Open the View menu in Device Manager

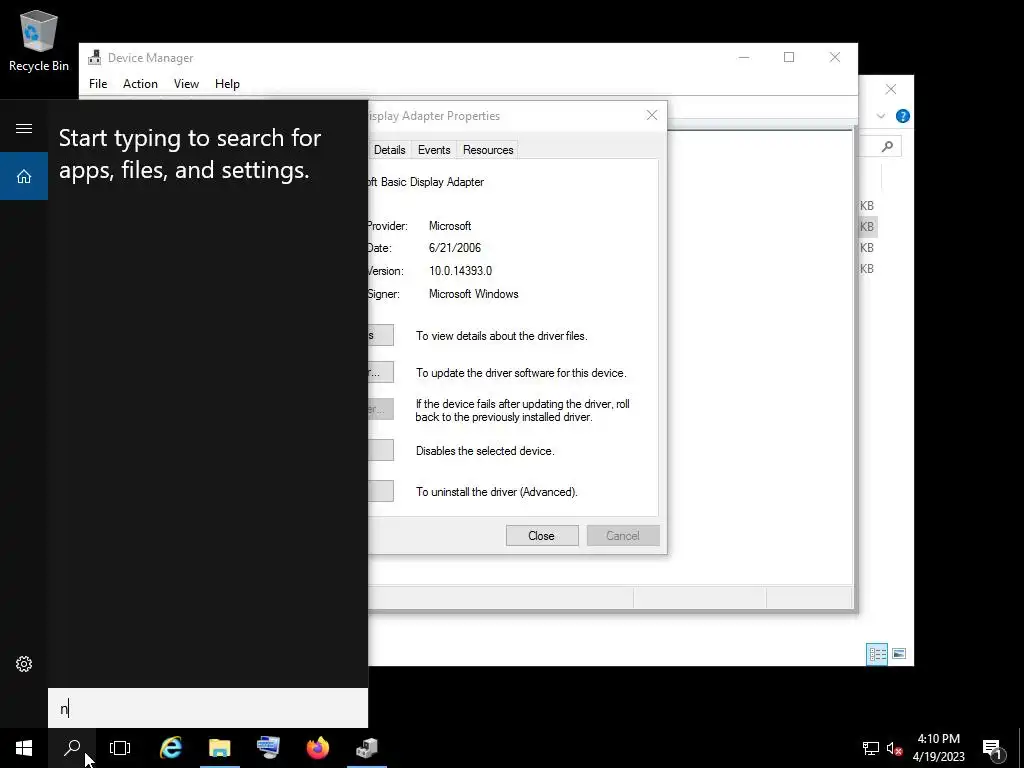(x=186, y=84)
